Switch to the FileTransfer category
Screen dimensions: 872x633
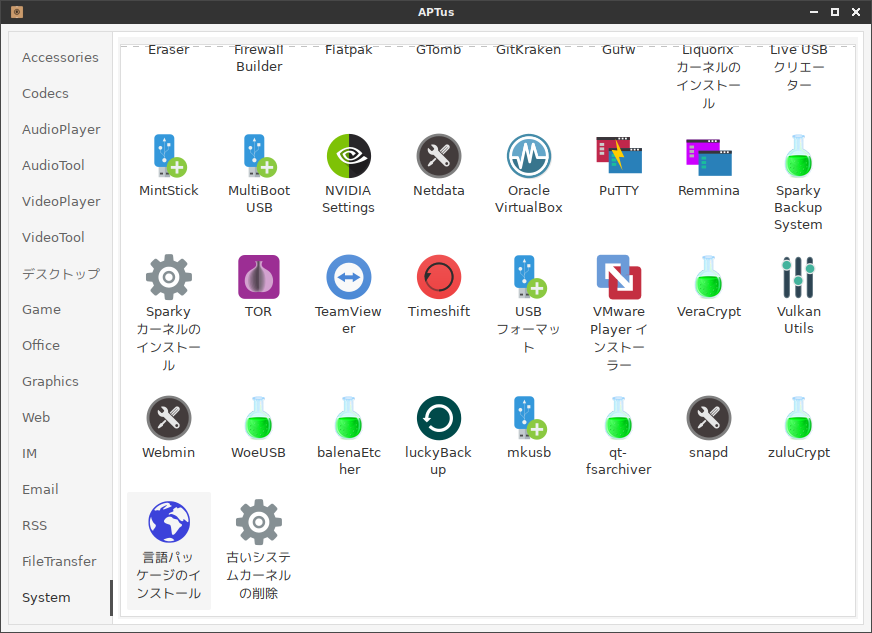pos(59,561)
